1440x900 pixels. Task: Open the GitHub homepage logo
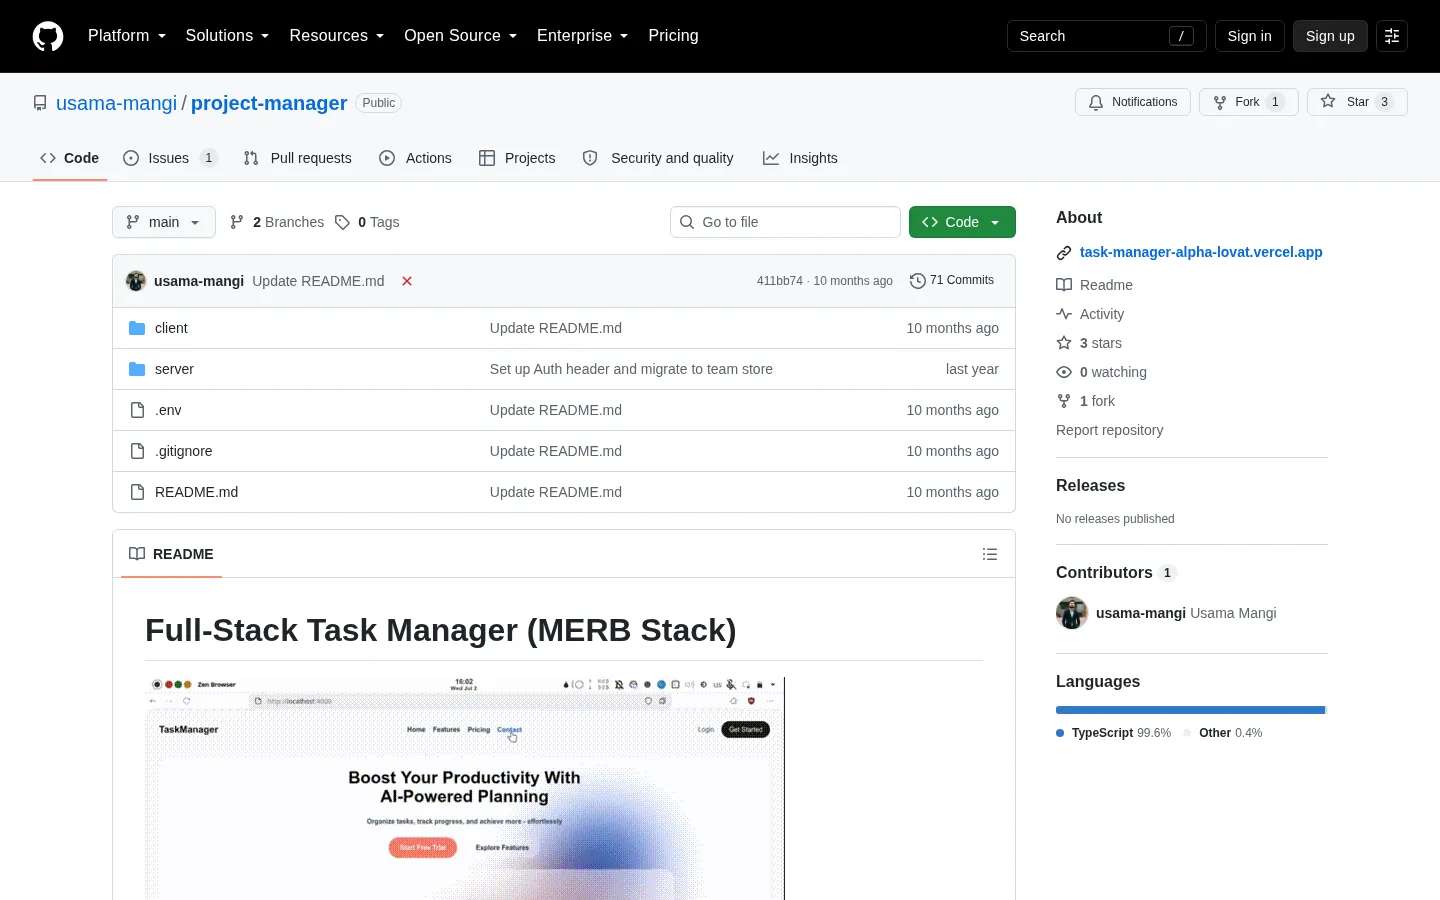click(x=48, y=36)
